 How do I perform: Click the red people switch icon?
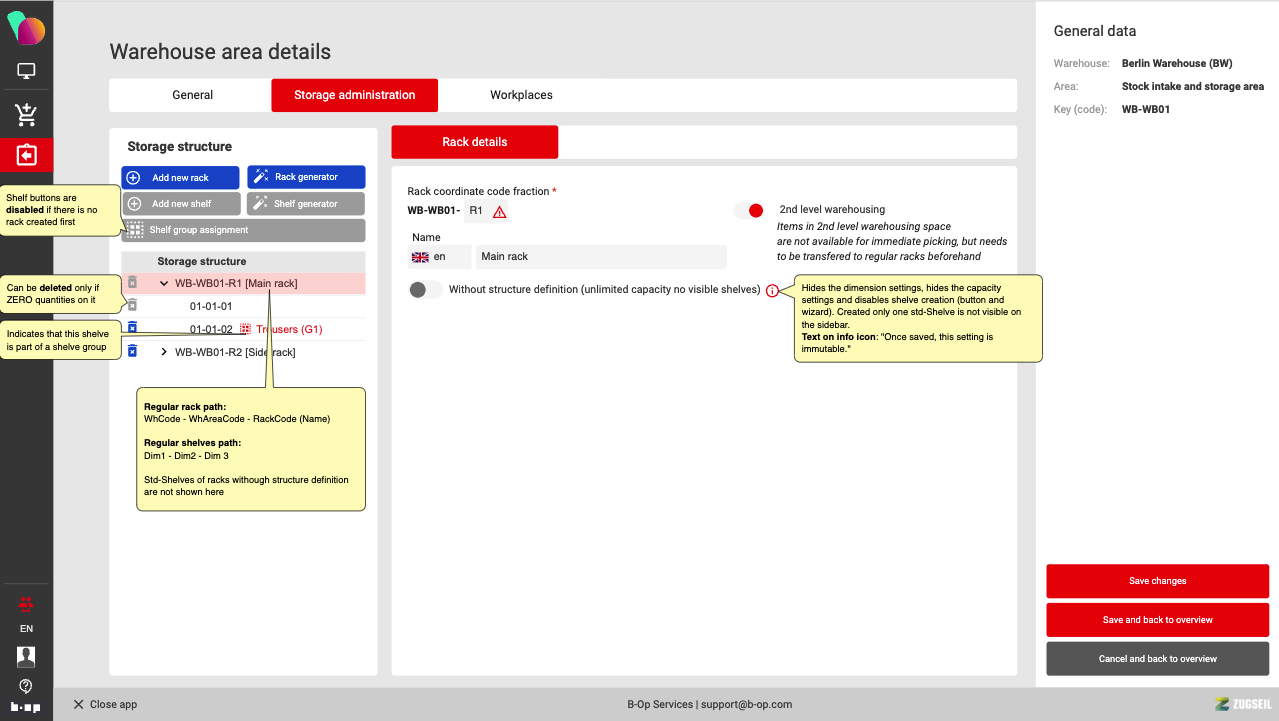[x=26, y=603]
